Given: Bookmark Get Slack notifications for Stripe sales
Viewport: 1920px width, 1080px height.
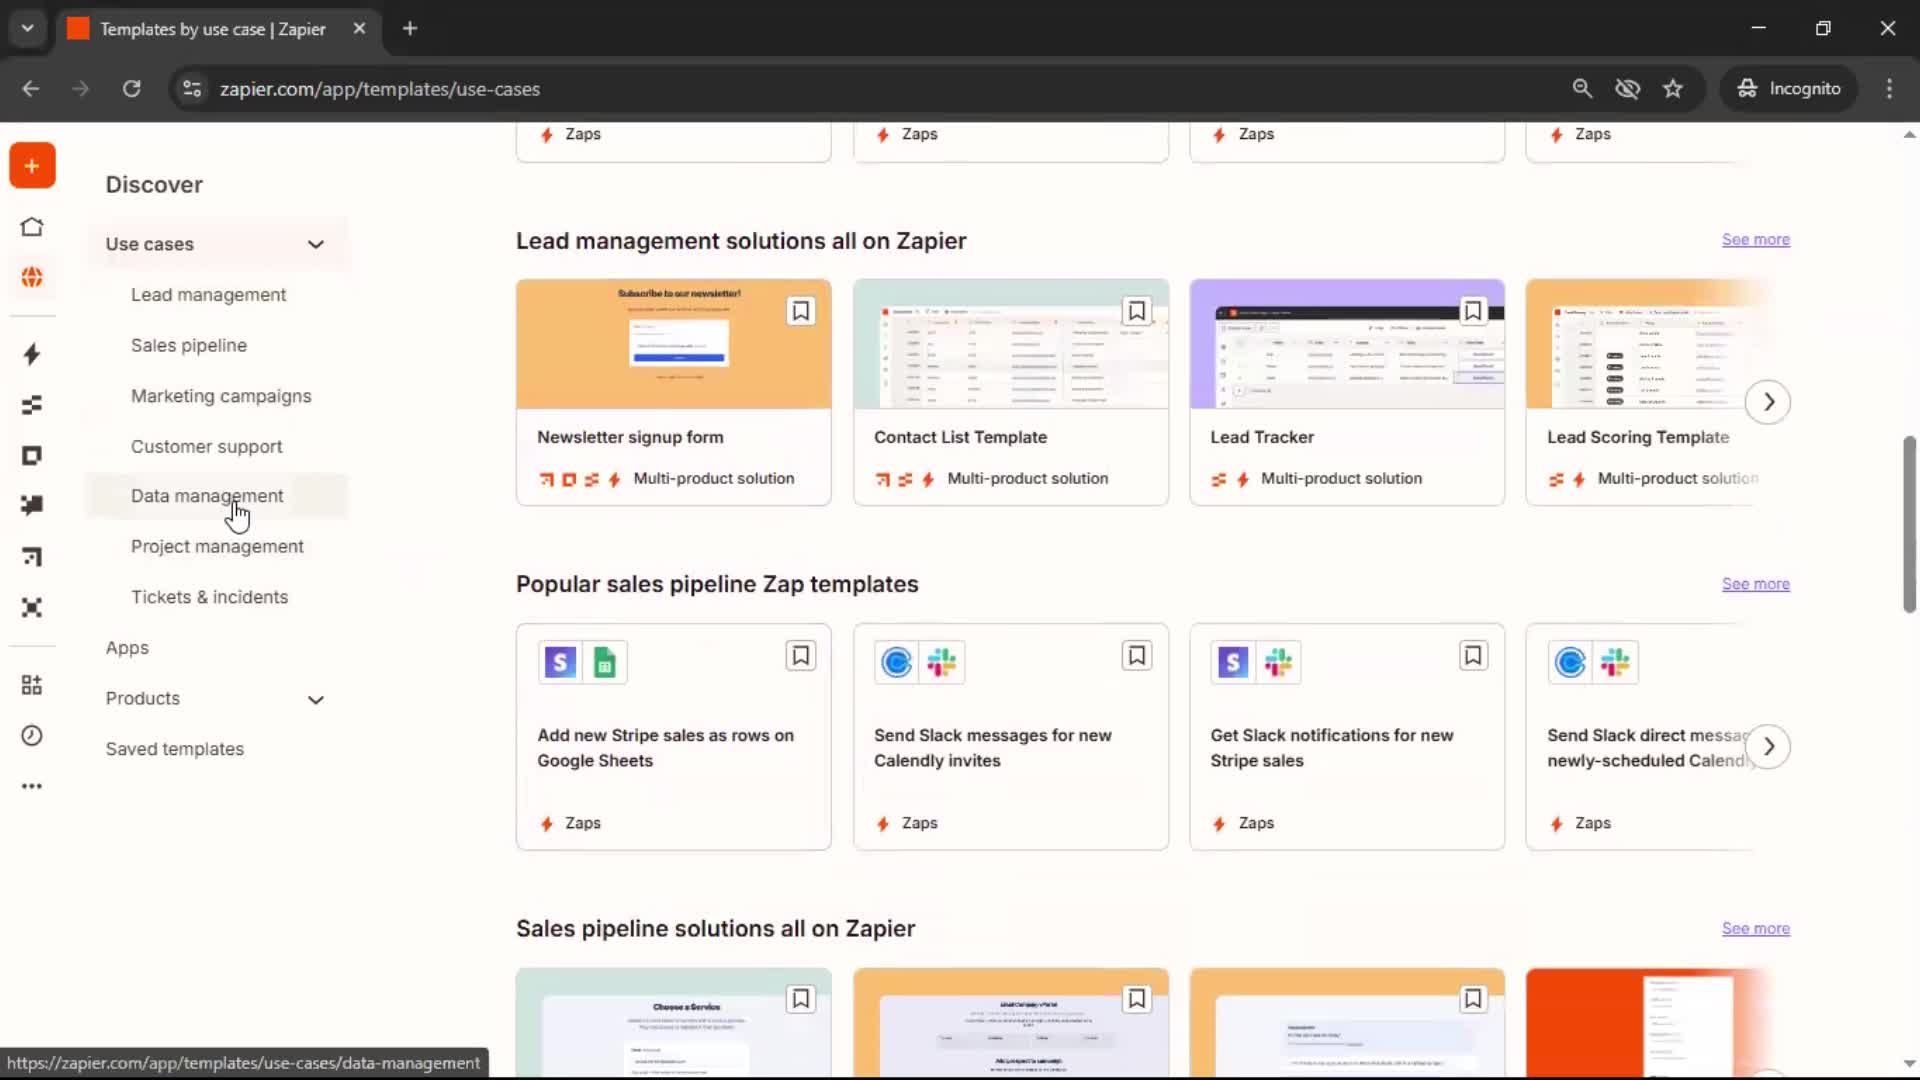Looking at the screenshot, I should coord(1473,656).
